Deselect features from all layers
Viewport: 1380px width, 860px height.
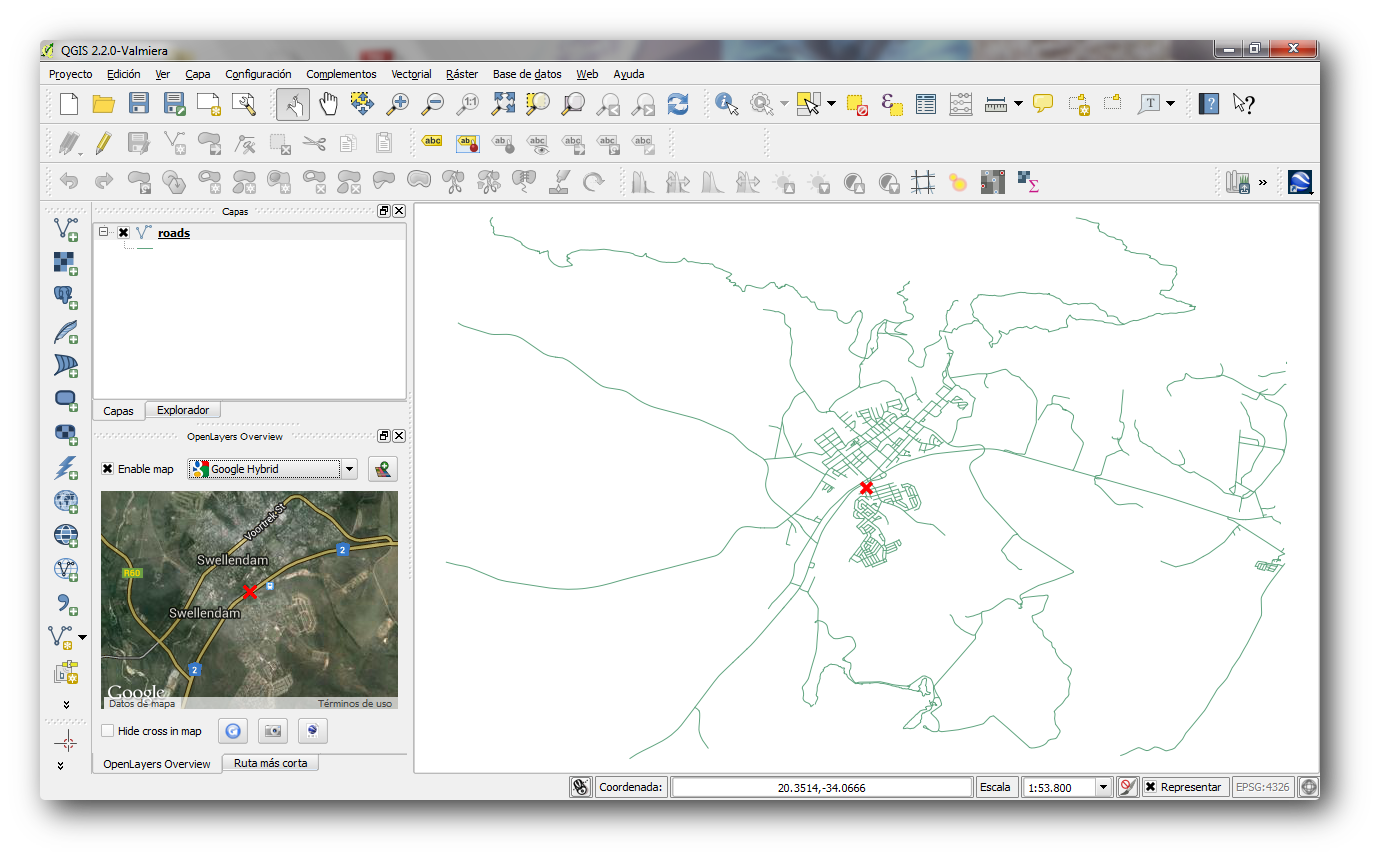pyautogui.click(x=856, y=103)
